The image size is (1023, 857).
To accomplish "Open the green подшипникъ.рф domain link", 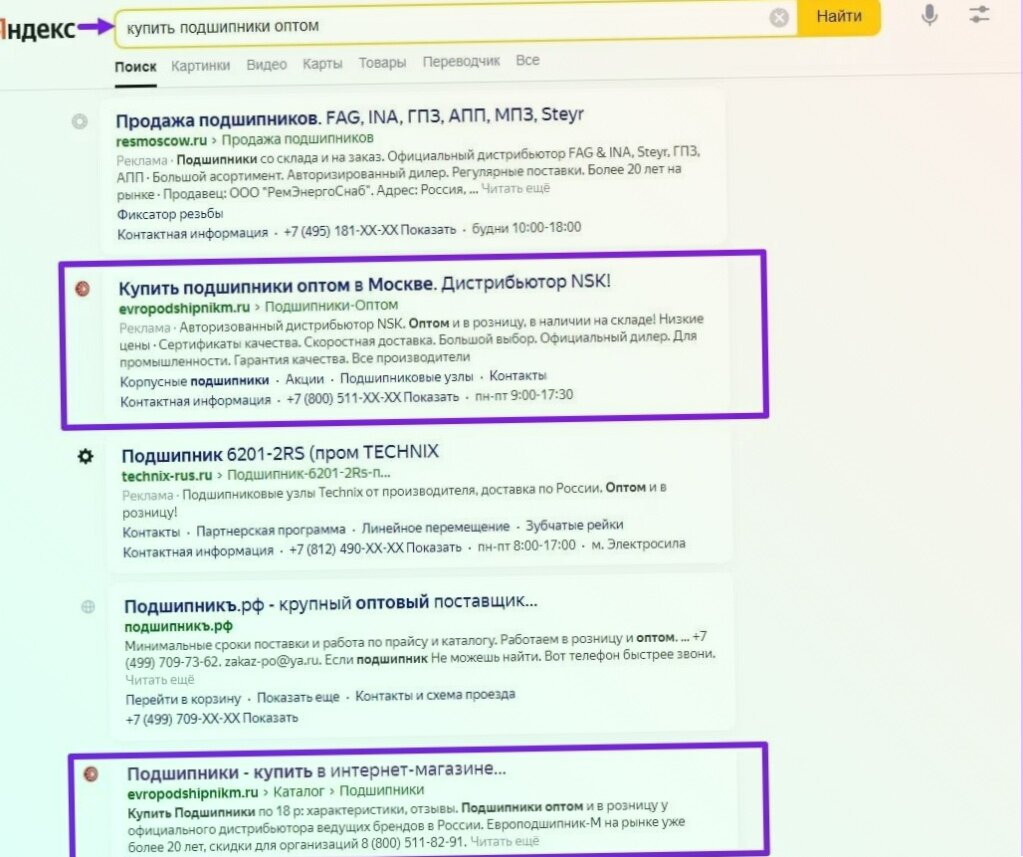I will pyautogui.click(x=179, y=626).
